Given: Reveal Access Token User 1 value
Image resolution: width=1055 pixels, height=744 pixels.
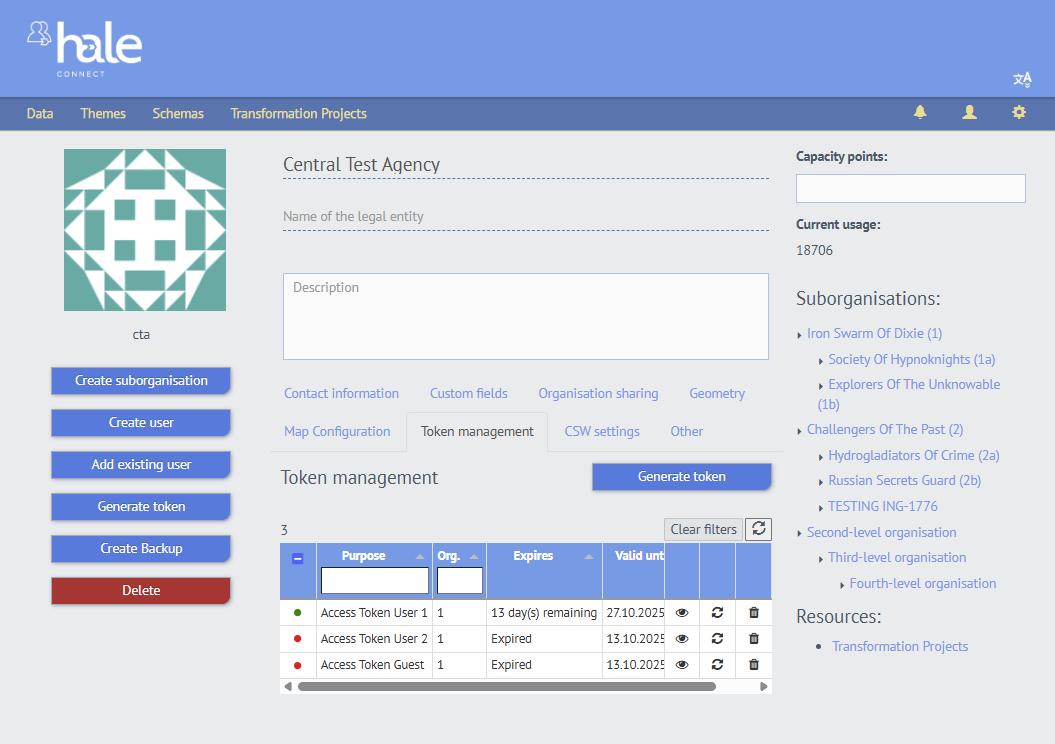Looking at the screenshot, I should [x=683, y=612].
